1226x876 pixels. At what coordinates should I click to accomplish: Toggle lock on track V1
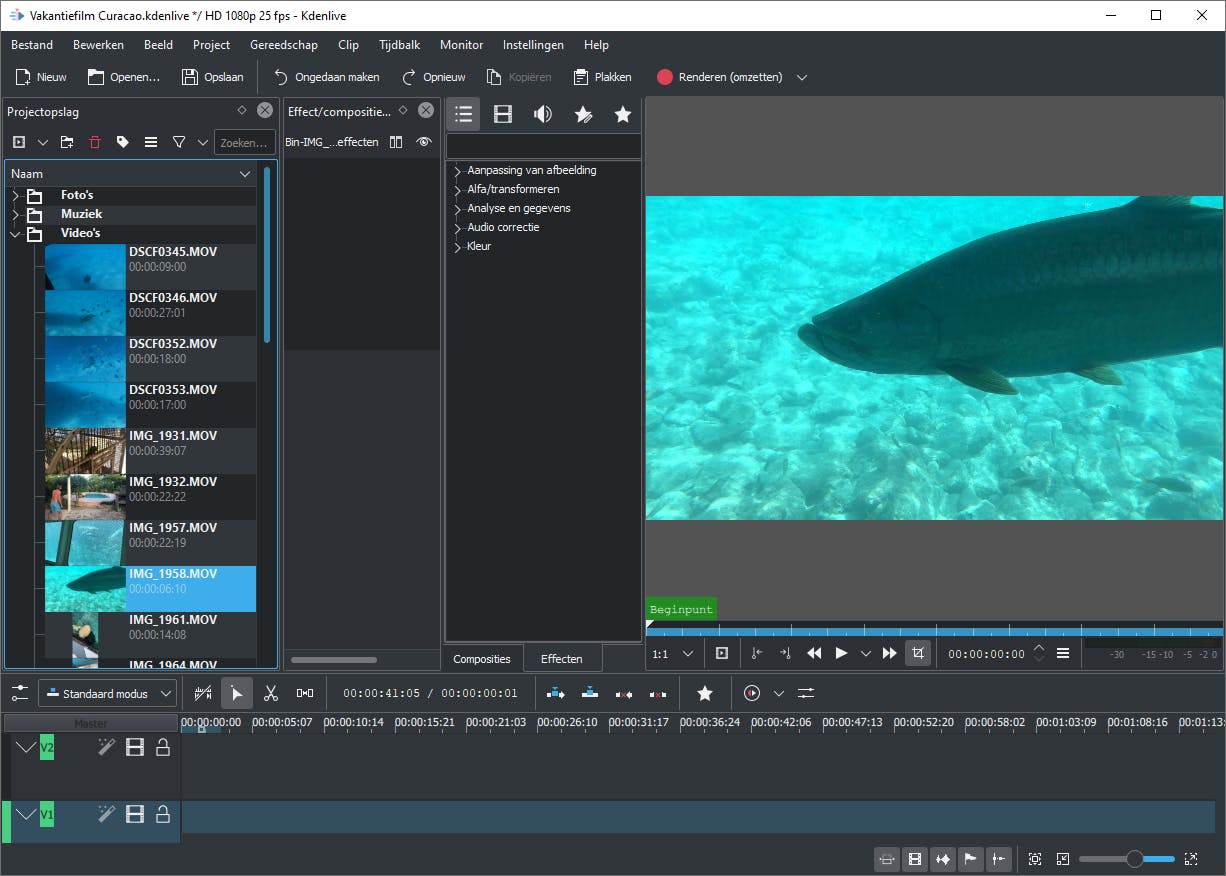162,814
